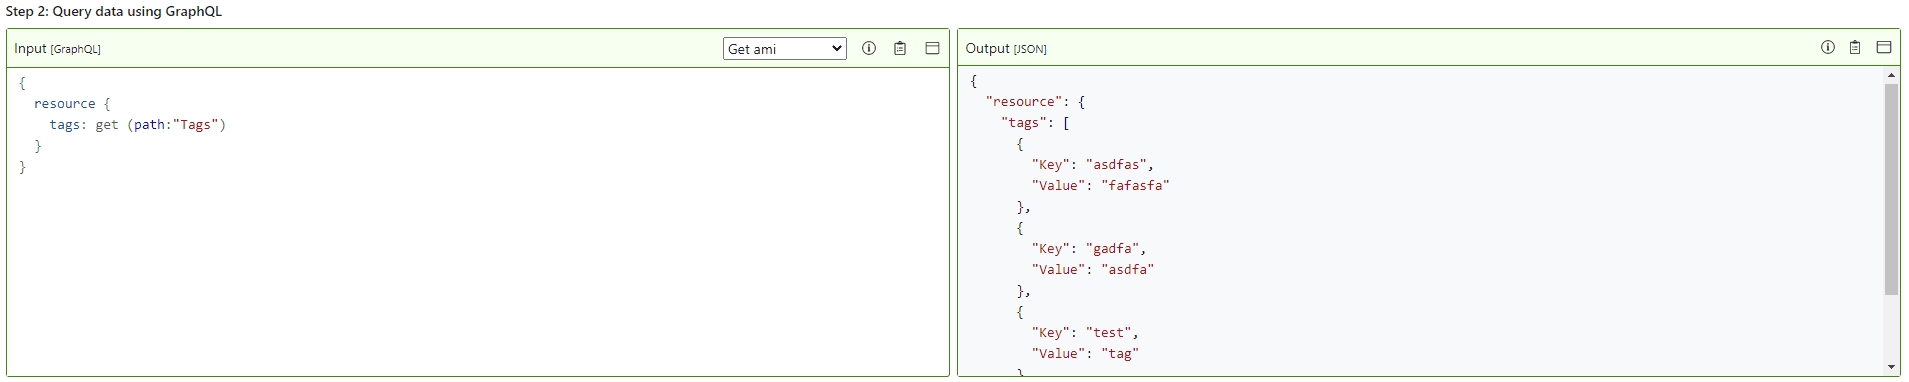1909x382 pixels.
Task: Click the Input [GraphQL] panel title
Action: pos(57,49)
